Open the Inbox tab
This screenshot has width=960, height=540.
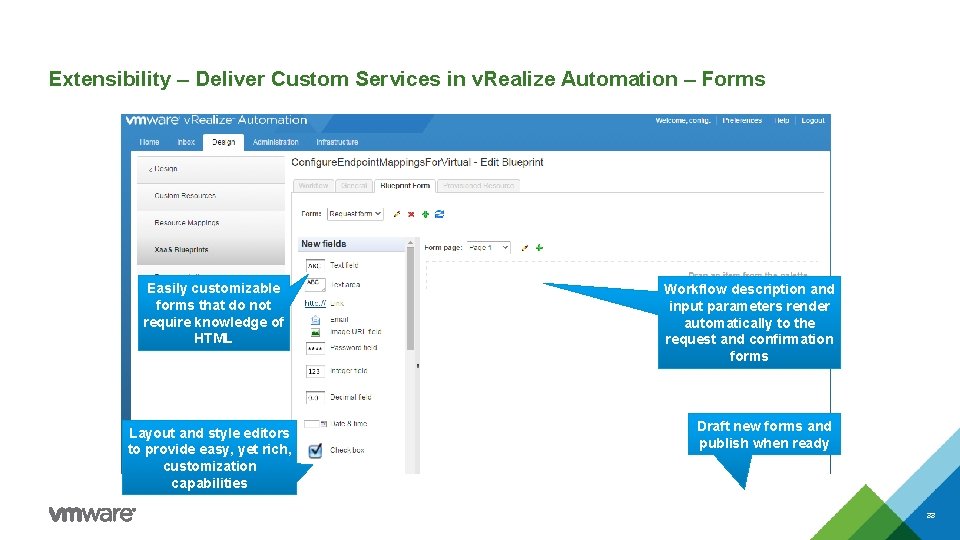point(186,142)
